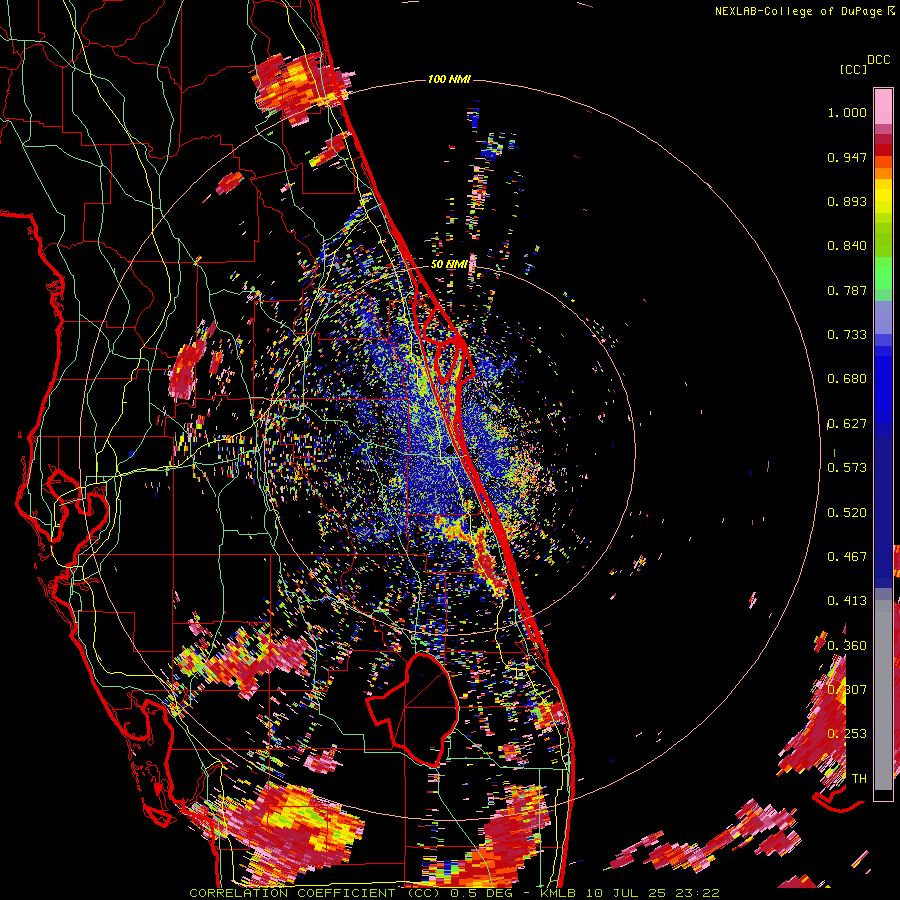Pick the gray bottom color bar segment

pyautogui.click(x=883, y=695)
